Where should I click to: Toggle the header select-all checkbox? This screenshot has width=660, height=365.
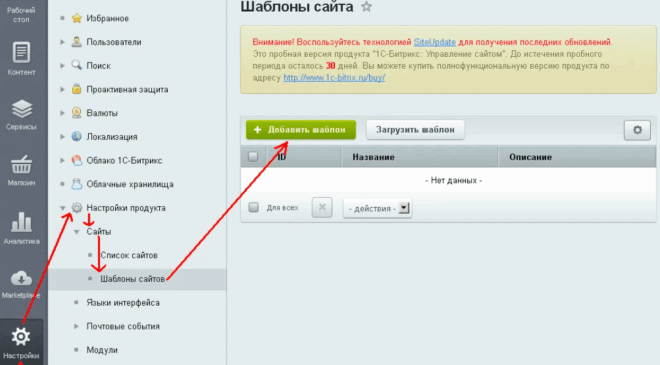[x=253, y=157]
